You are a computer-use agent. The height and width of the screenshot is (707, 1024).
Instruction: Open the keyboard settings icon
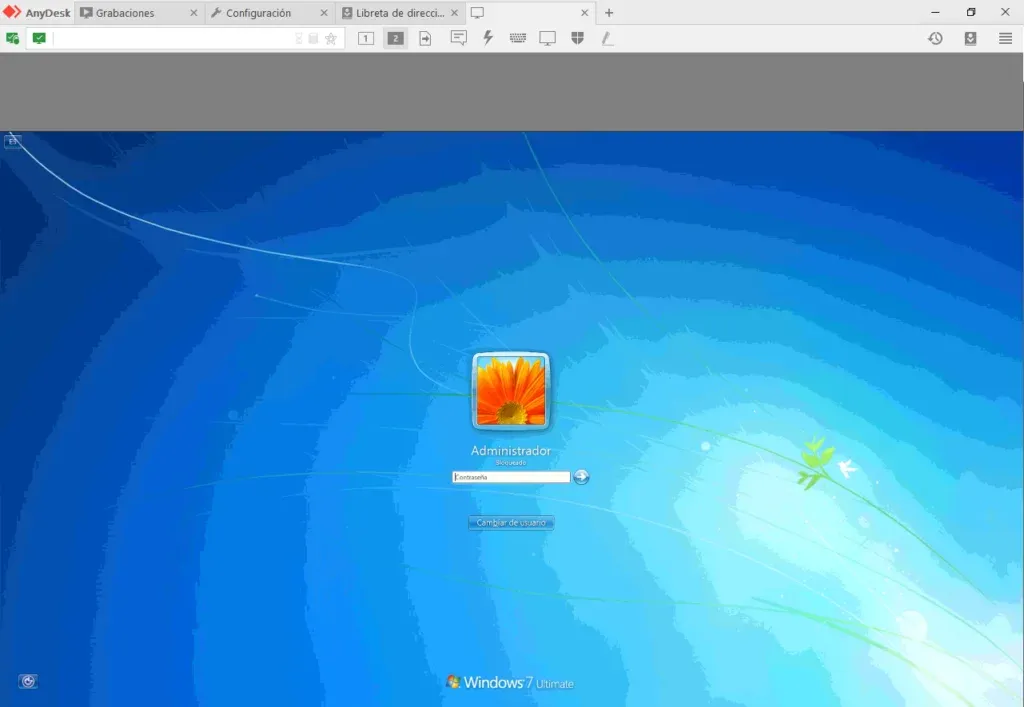(518, 39)
